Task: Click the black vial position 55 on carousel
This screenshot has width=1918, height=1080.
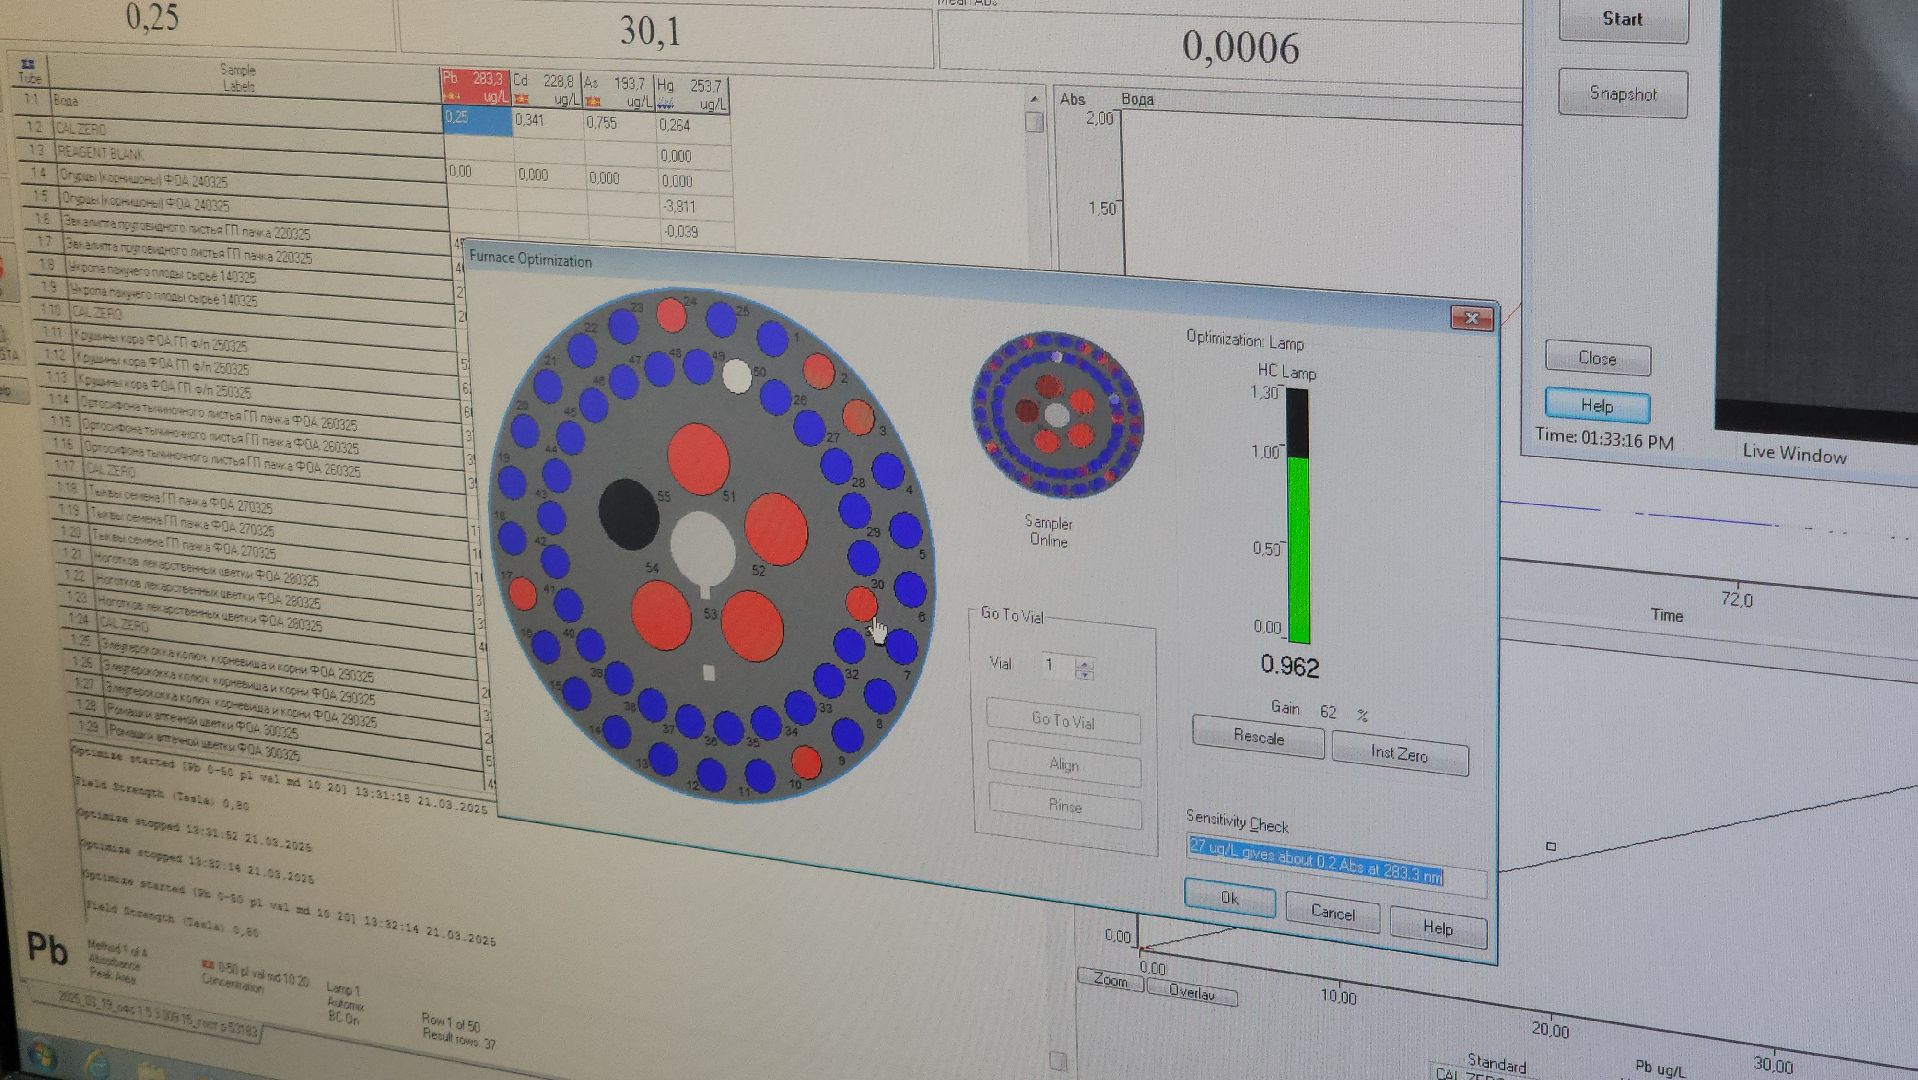Action: tap(628, 513)
